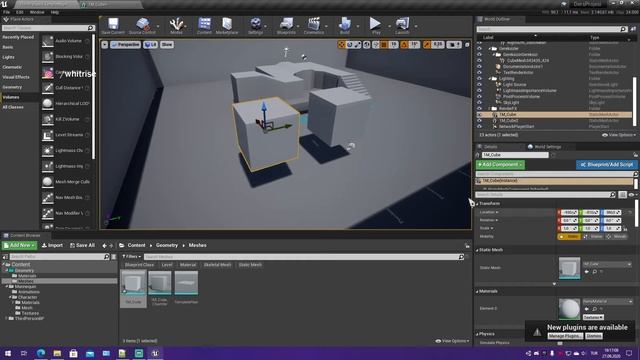The height and width of the screenshot is (360, 640).
Task: Select Blocking Volume actor icon
Action: (48, 56)
